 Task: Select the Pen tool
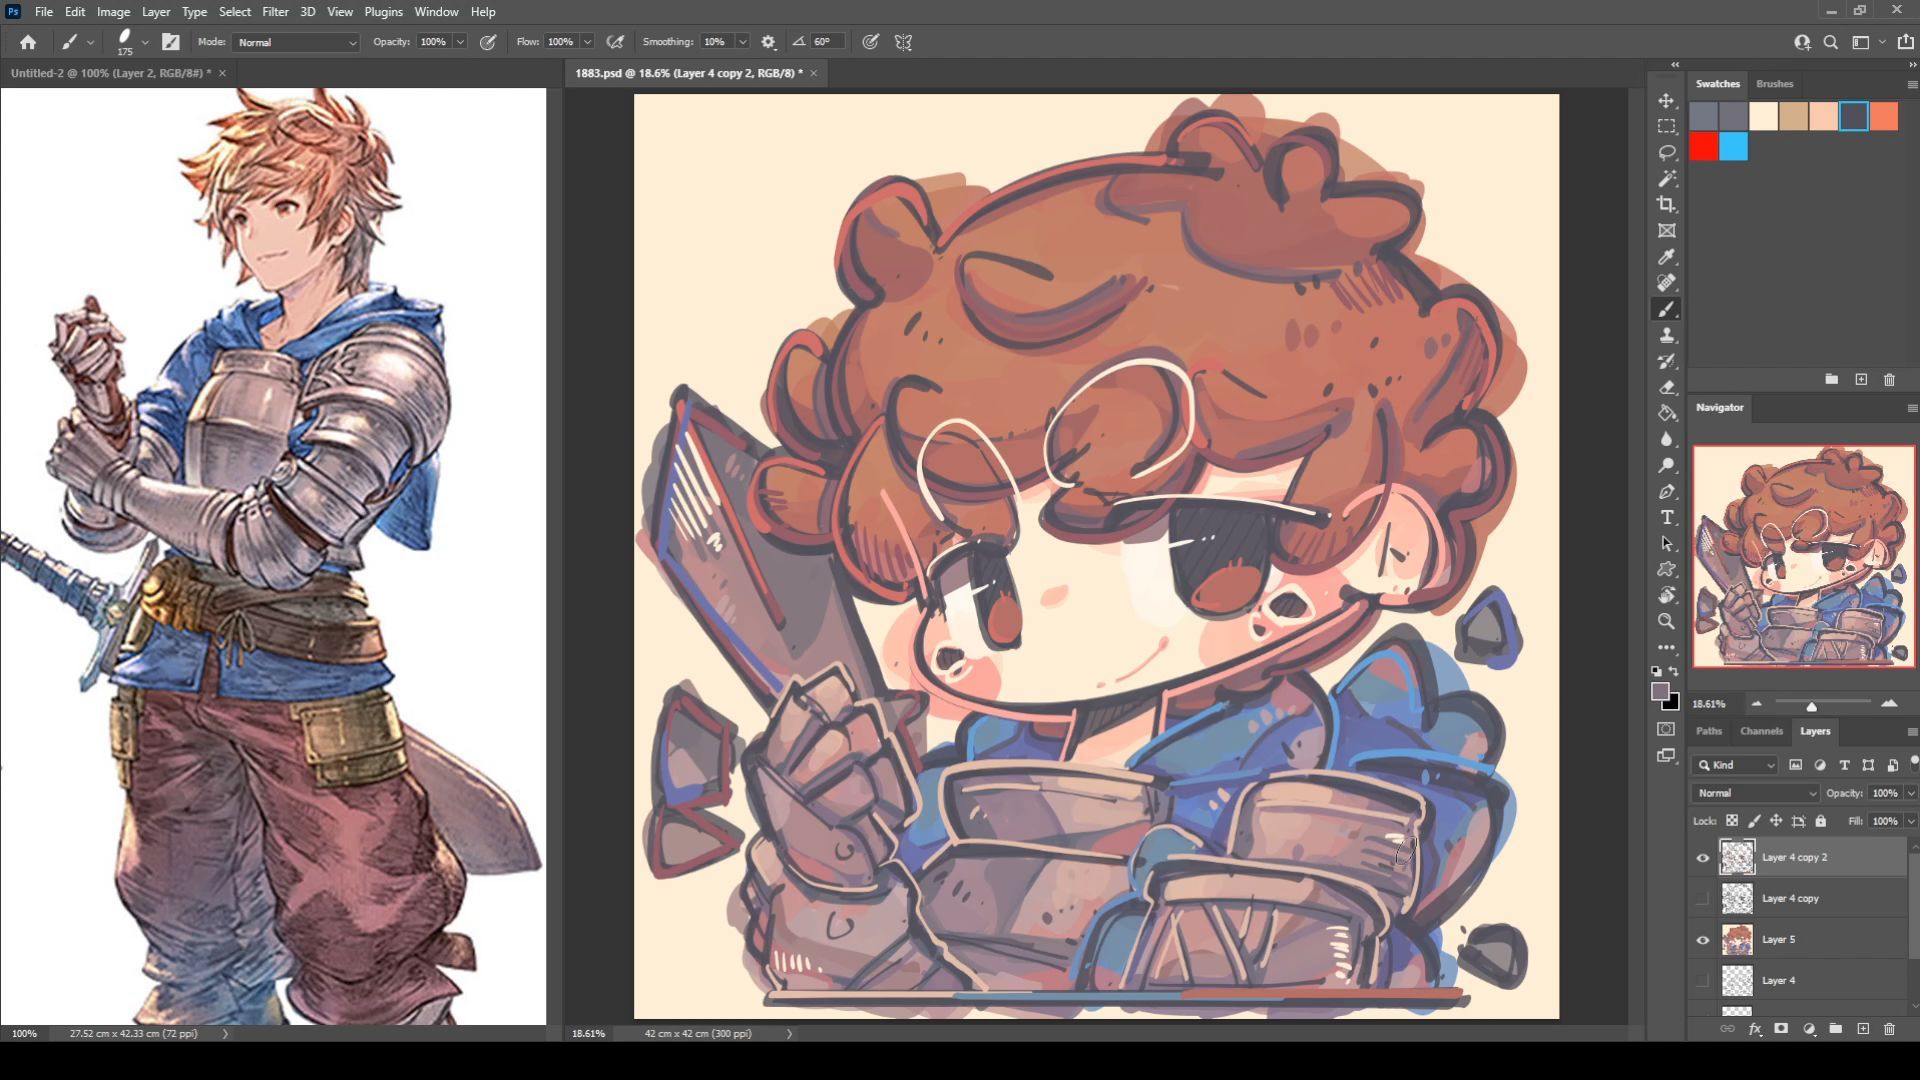coord(1666,492)
